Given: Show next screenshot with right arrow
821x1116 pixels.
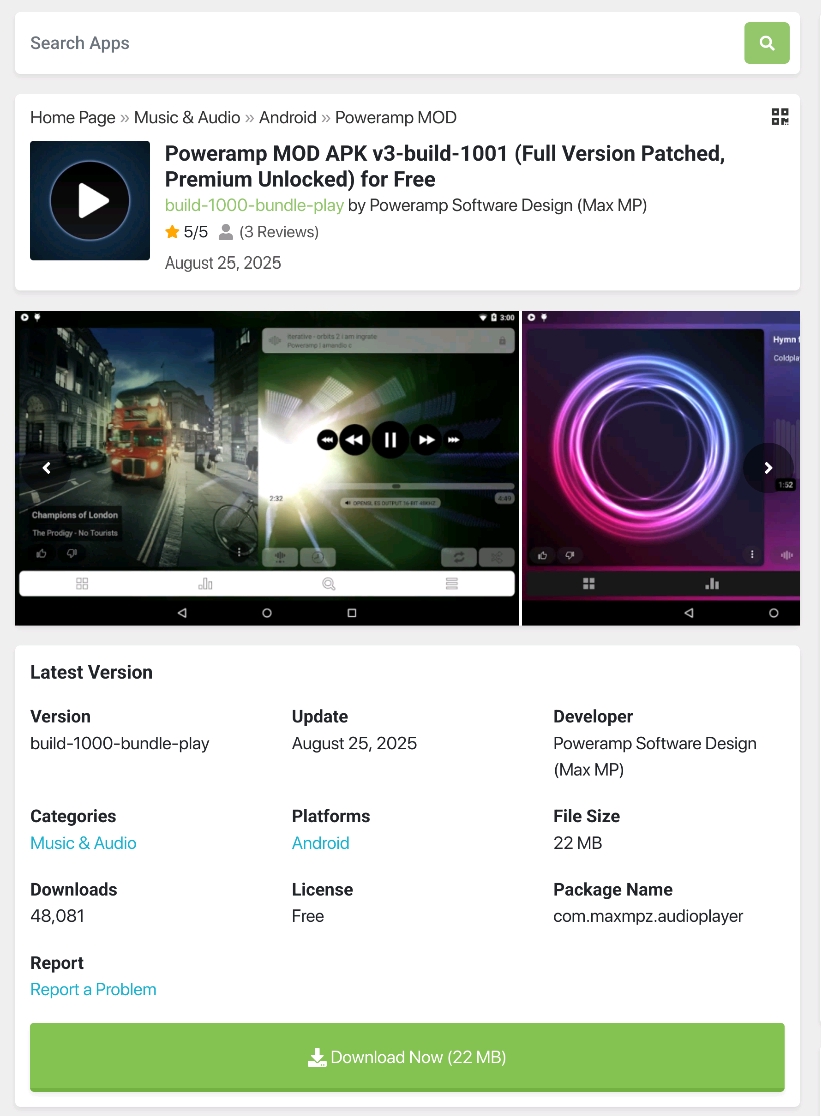Looking at the screenshot, I should [768, 468].
